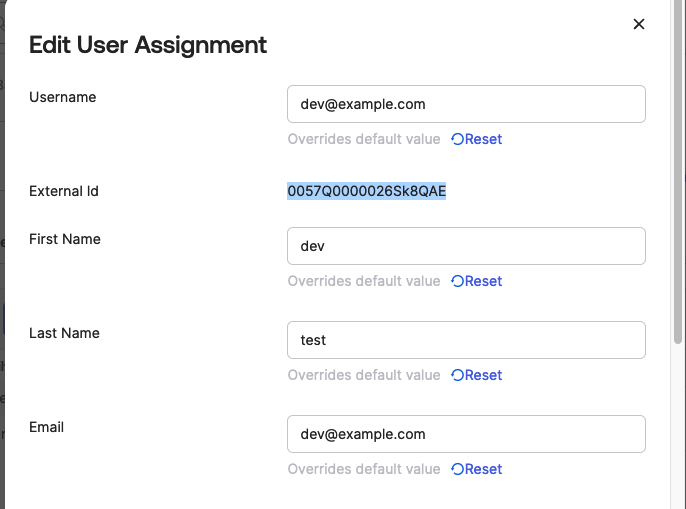Viewport: 686px width, 509px height.
Task: Click the reset arrow icon under First Name
Action: coord(457,281)
